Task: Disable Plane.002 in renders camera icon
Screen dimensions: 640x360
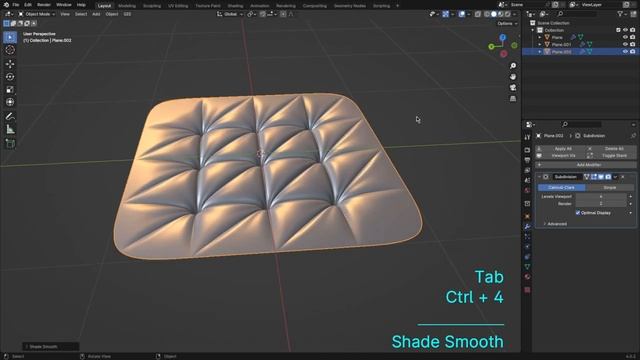Action: pyautogui.click(x=632, y=52)
